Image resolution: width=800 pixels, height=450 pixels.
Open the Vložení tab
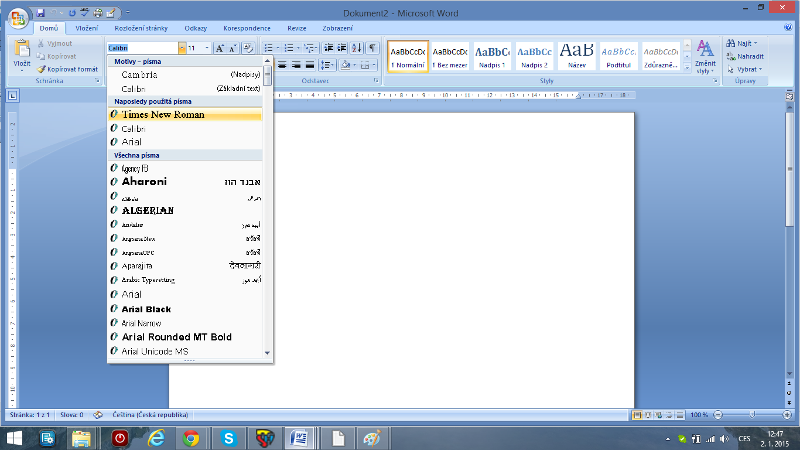tap(86, 28)
